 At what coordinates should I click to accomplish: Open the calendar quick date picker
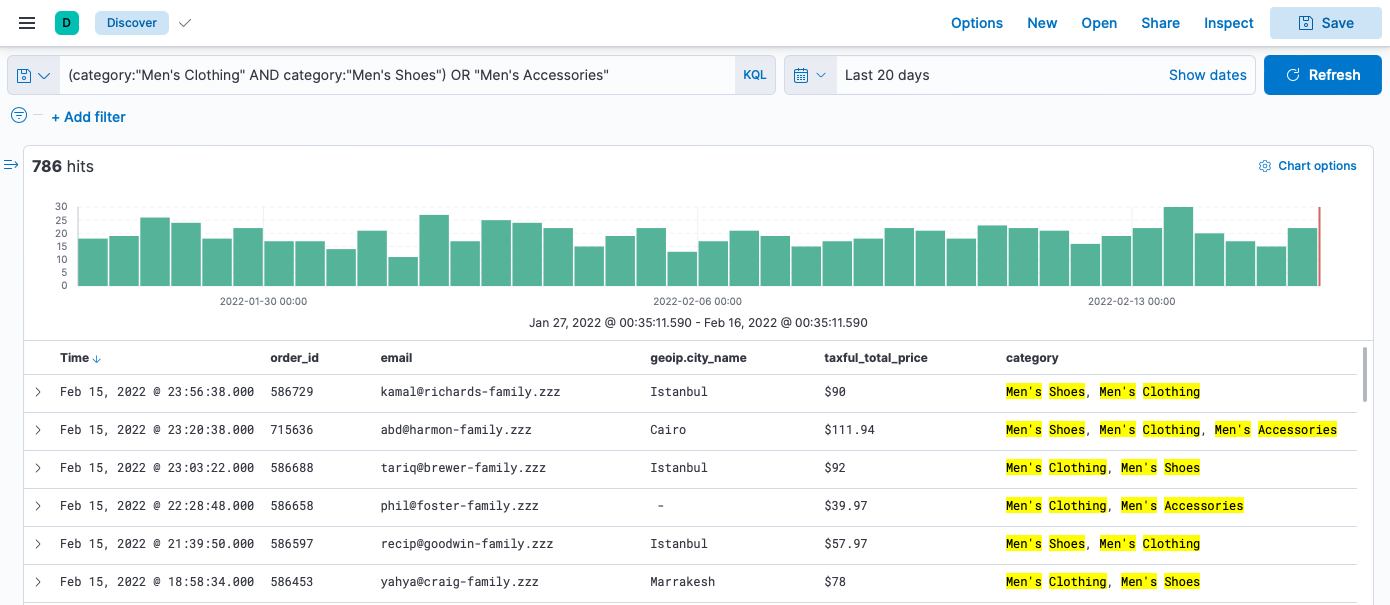point(810,76)
